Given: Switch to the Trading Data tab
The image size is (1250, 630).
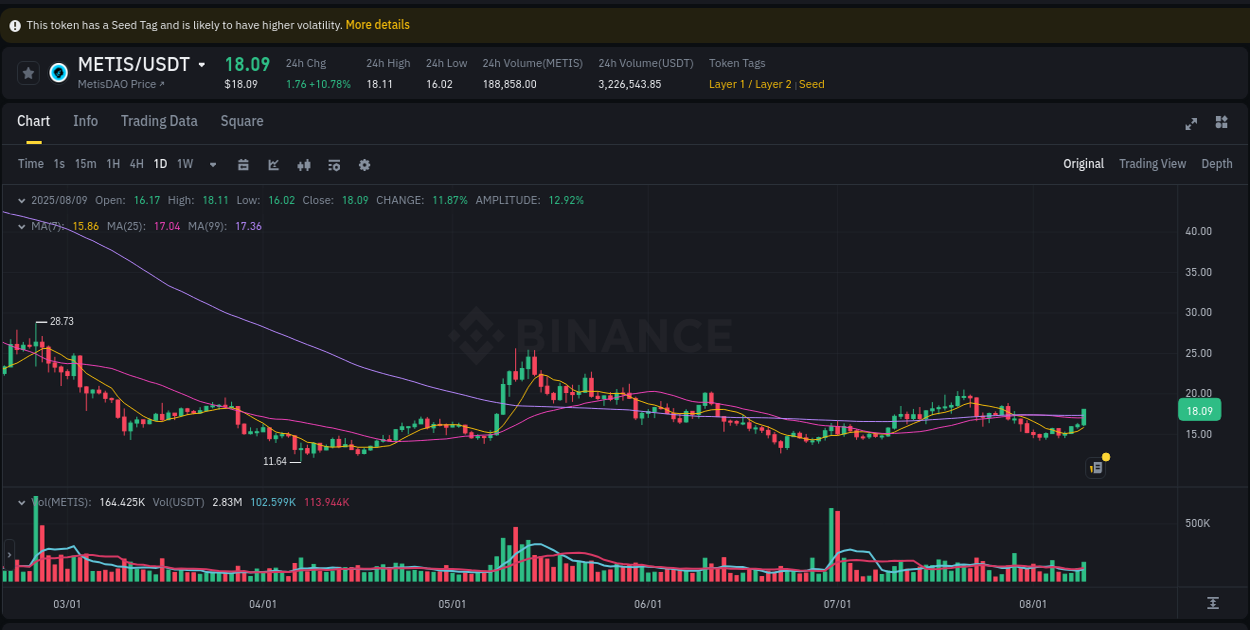Looking at the screenshot, I should pyautogui.click(x=159, y=121).
